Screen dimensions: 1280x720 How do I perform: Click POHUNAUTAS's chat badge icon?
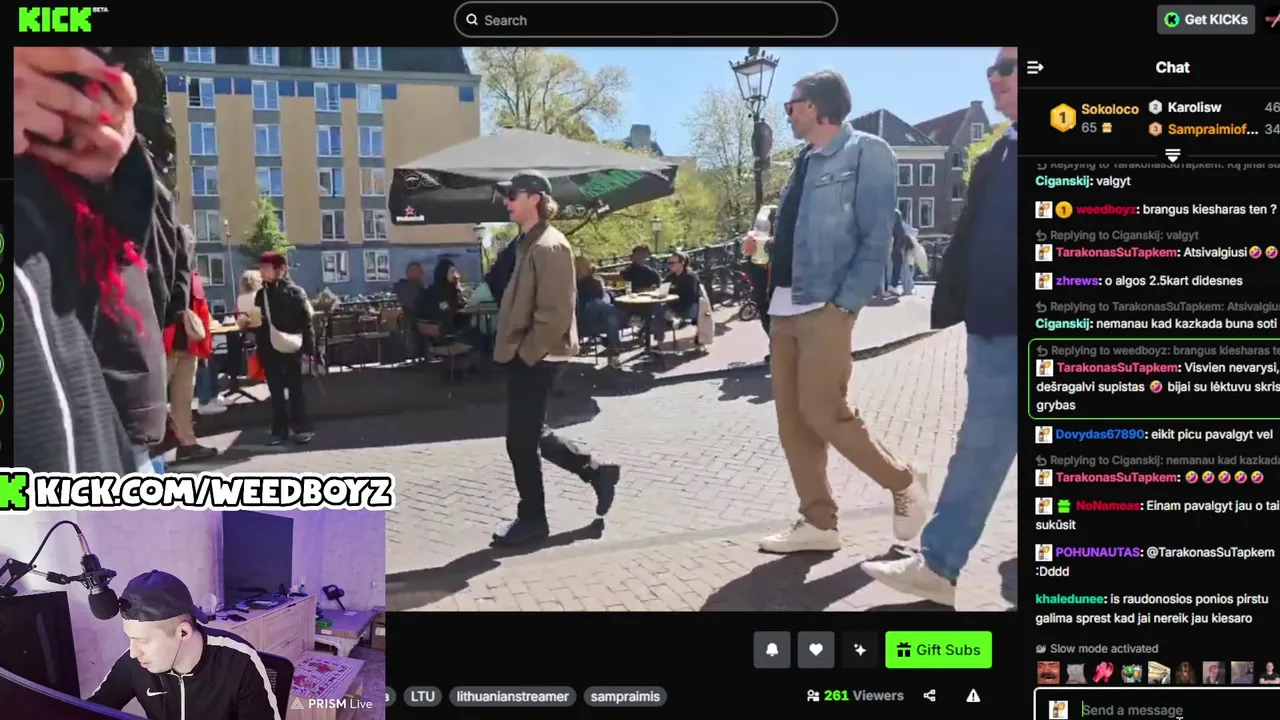point(1044,552)
